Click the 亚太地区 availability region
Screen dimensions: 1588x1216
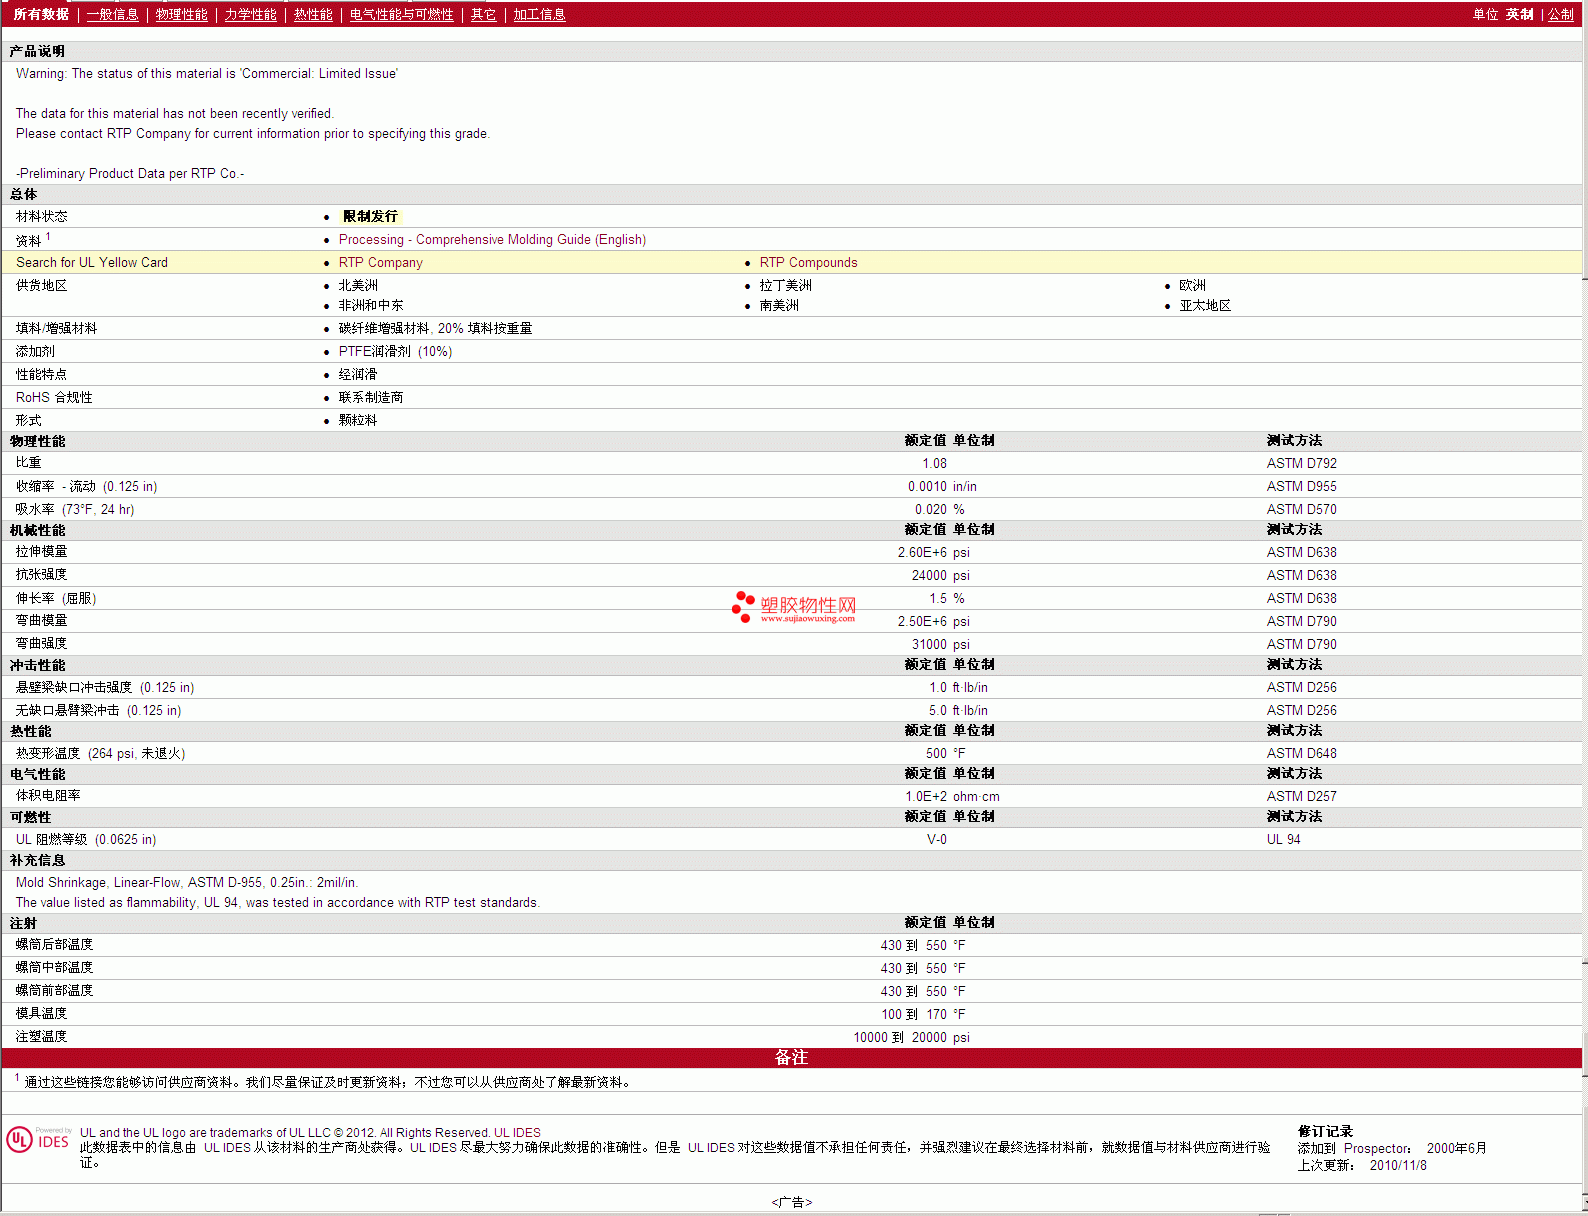(1205, 305)
